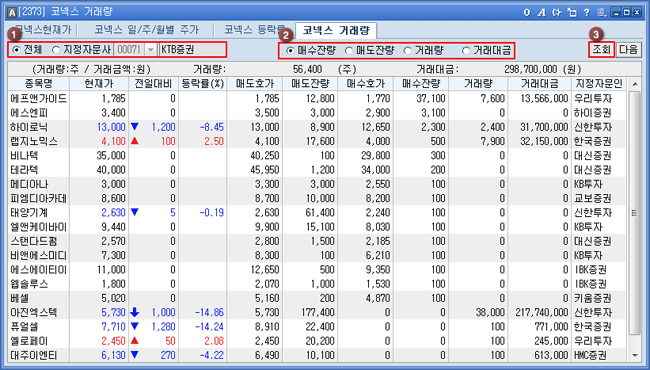The width and height of the screenshot is (650, 370).
Task: Select the 매수잔량 radio option
Action: pyautogui.click(x=290, y=51)
